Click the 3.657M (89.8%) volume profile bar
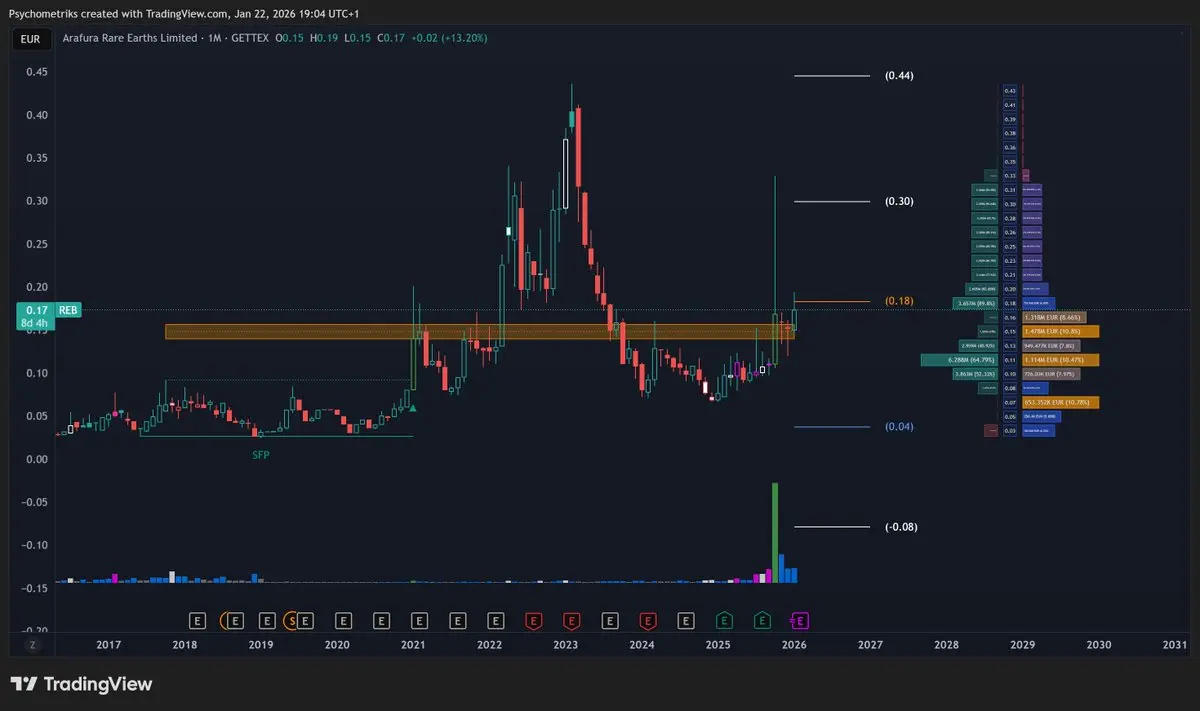The height and width of the screenshot is (711, 1200). pyautogui.click(x=975, y=303)
